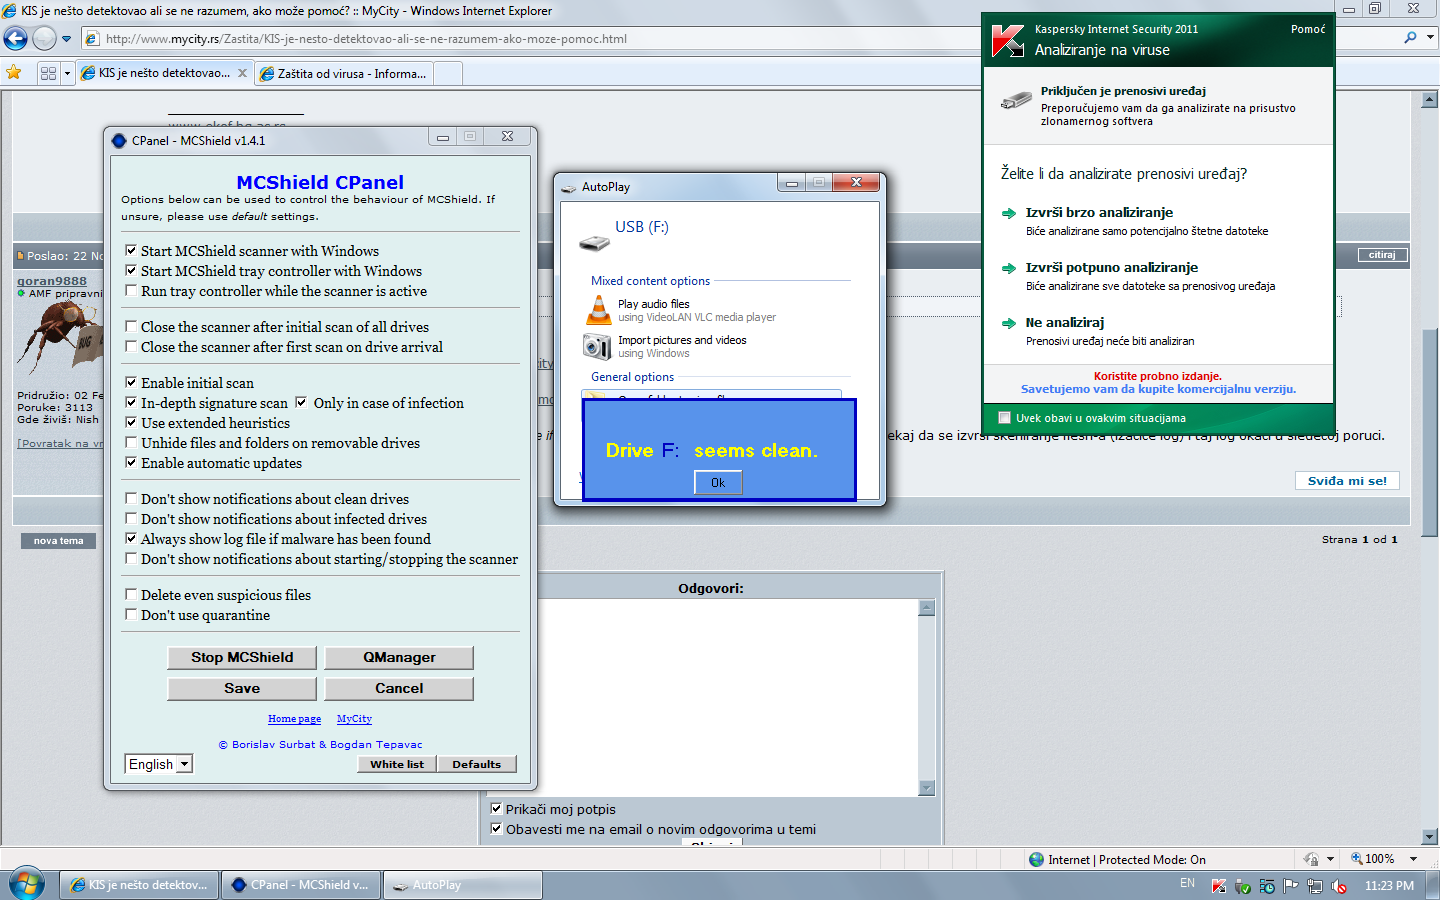
Task: Uncheck 'Enable initial scan' in MCShield
Action: pos(131,383)
